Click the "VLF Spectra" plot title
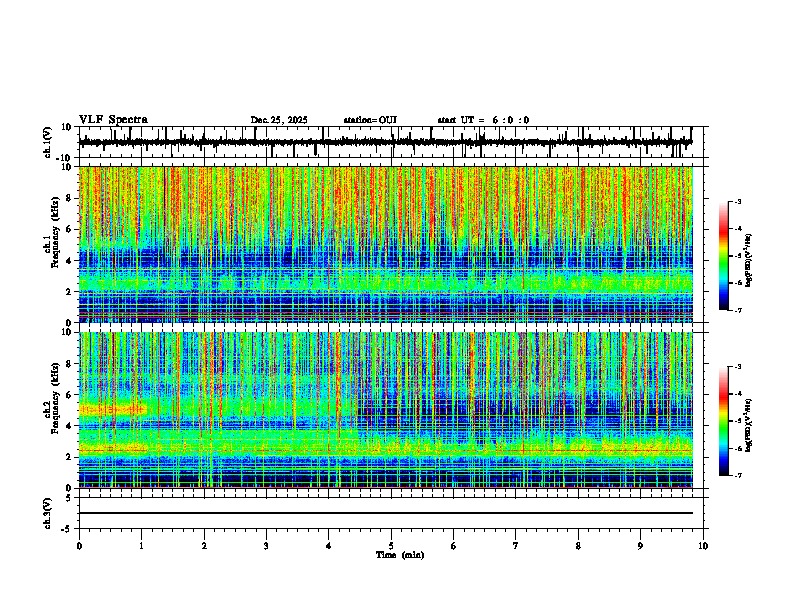The height and width of the screenshot is (612, 792). click(113, 120)
